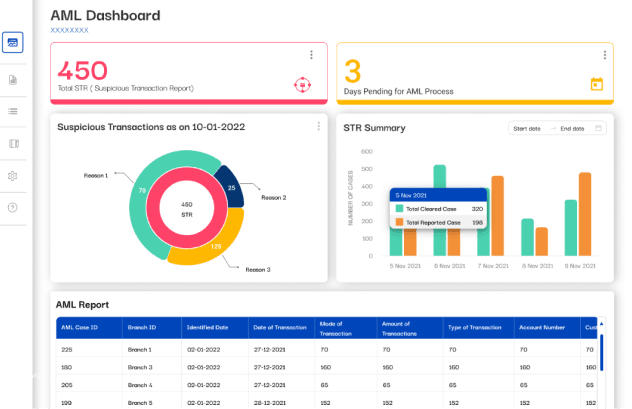
Task: Click the 5 Nov 2021 axis label
Action: click(405, 266)
